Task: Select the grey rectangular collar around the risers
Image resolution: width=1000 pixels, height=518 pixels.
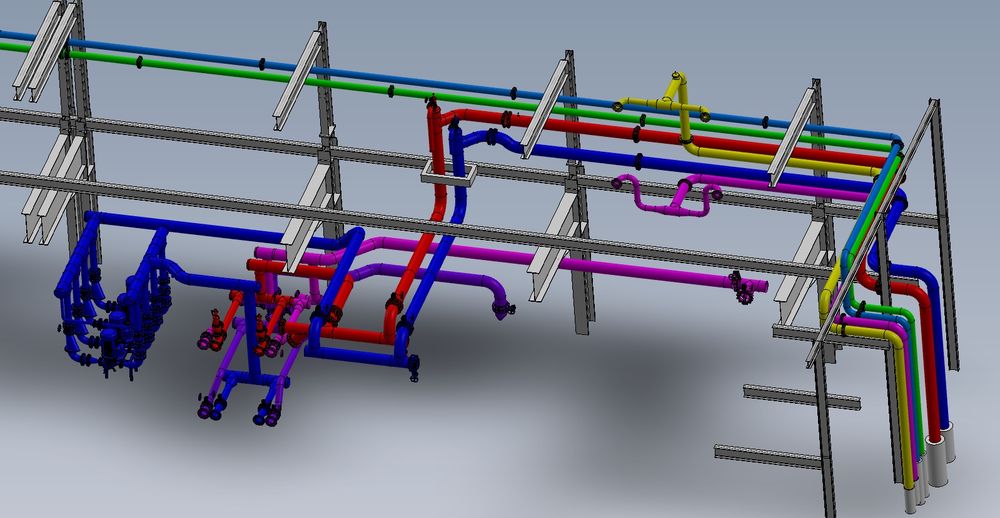Action: (446, 177)
